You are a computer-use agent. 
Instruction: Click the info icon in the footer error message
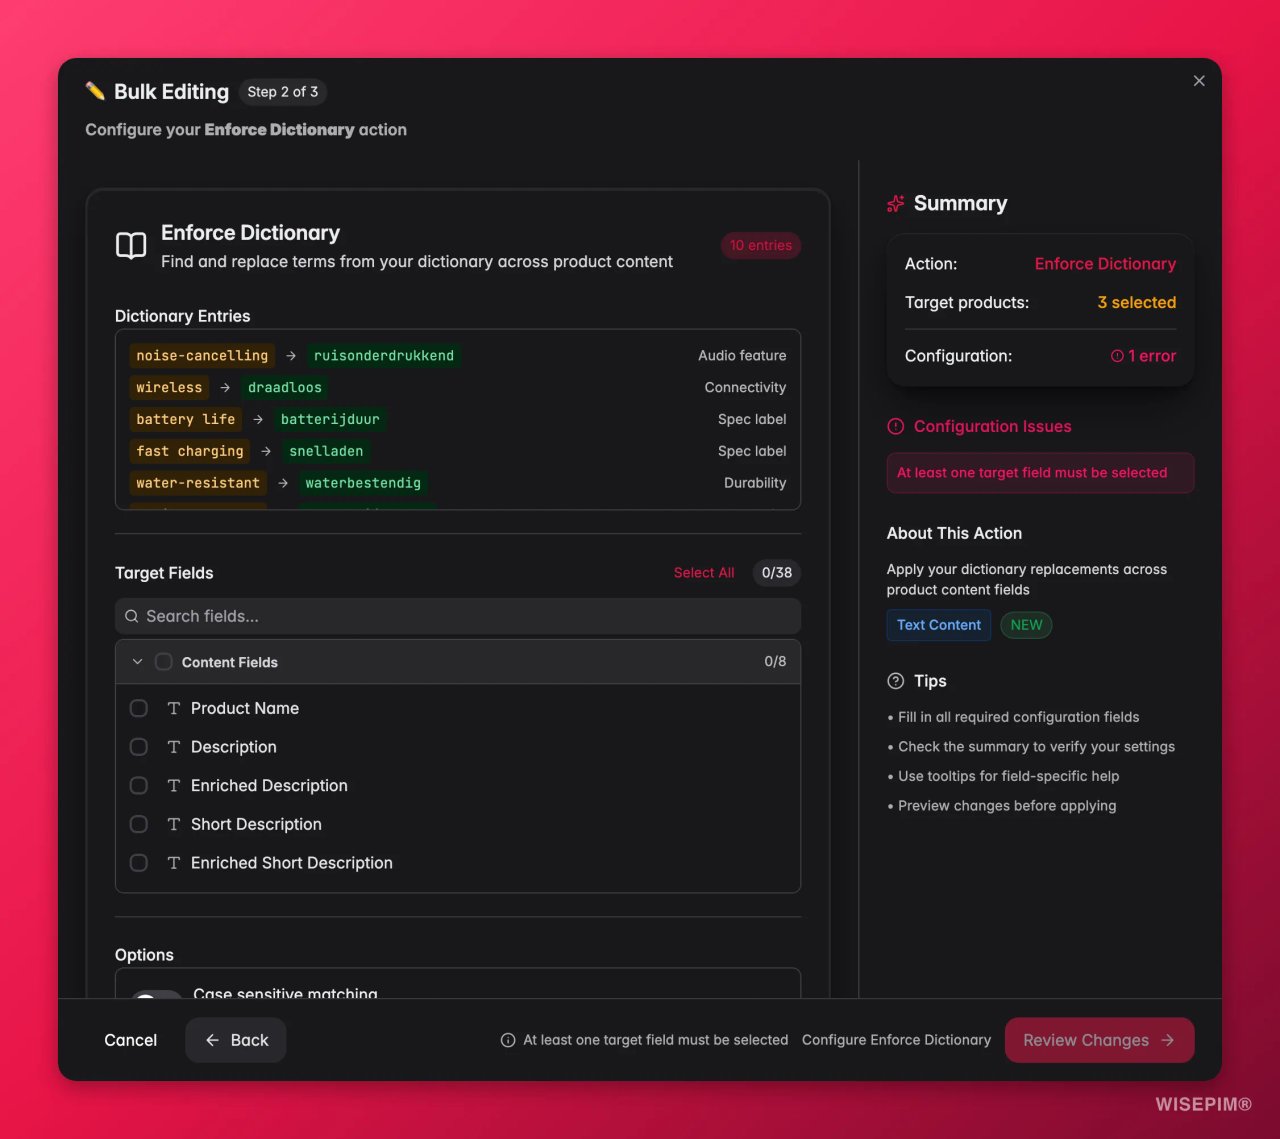[x=508, y=1040]
